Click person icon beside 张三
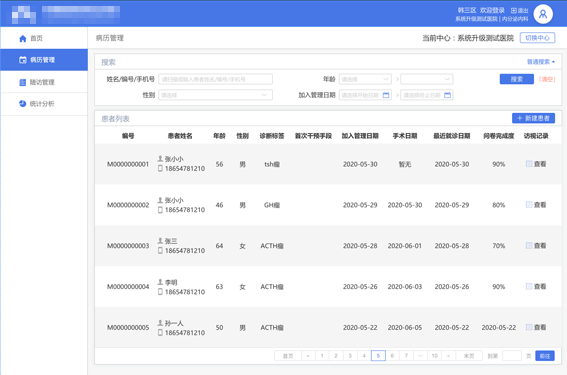 coord(160,240)
